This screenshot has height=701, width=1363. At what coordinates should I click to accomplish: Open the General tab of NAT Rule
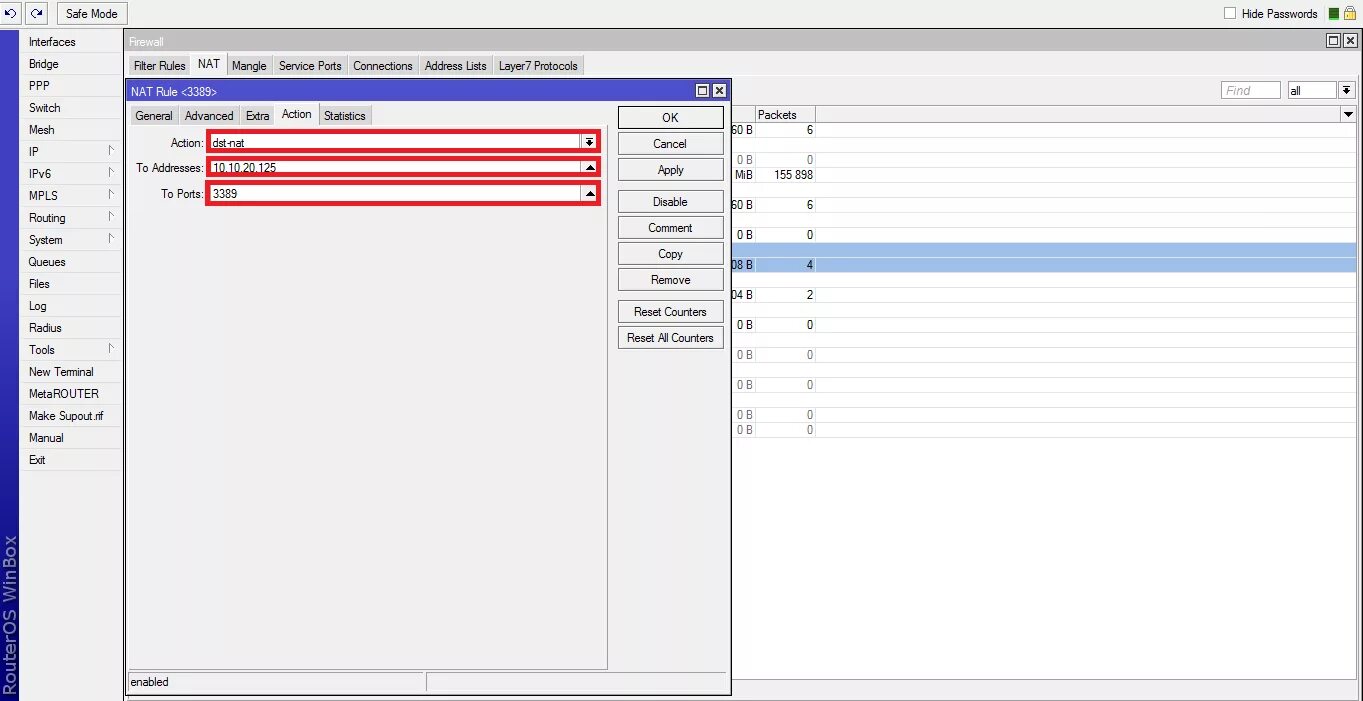click(154, 116)
